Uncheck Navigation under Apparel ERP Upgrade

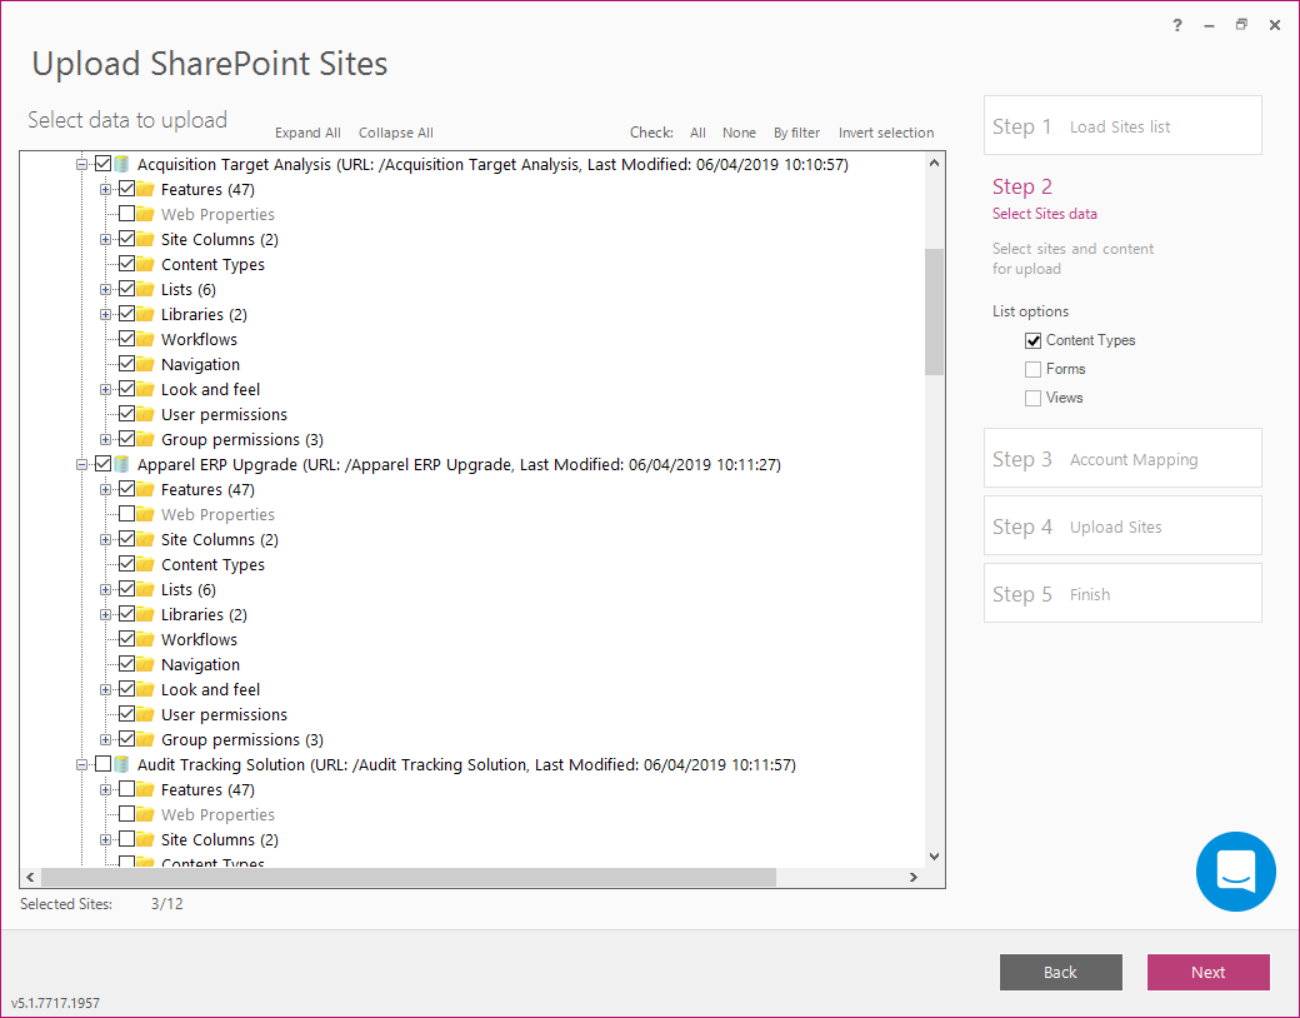[127, 664]
